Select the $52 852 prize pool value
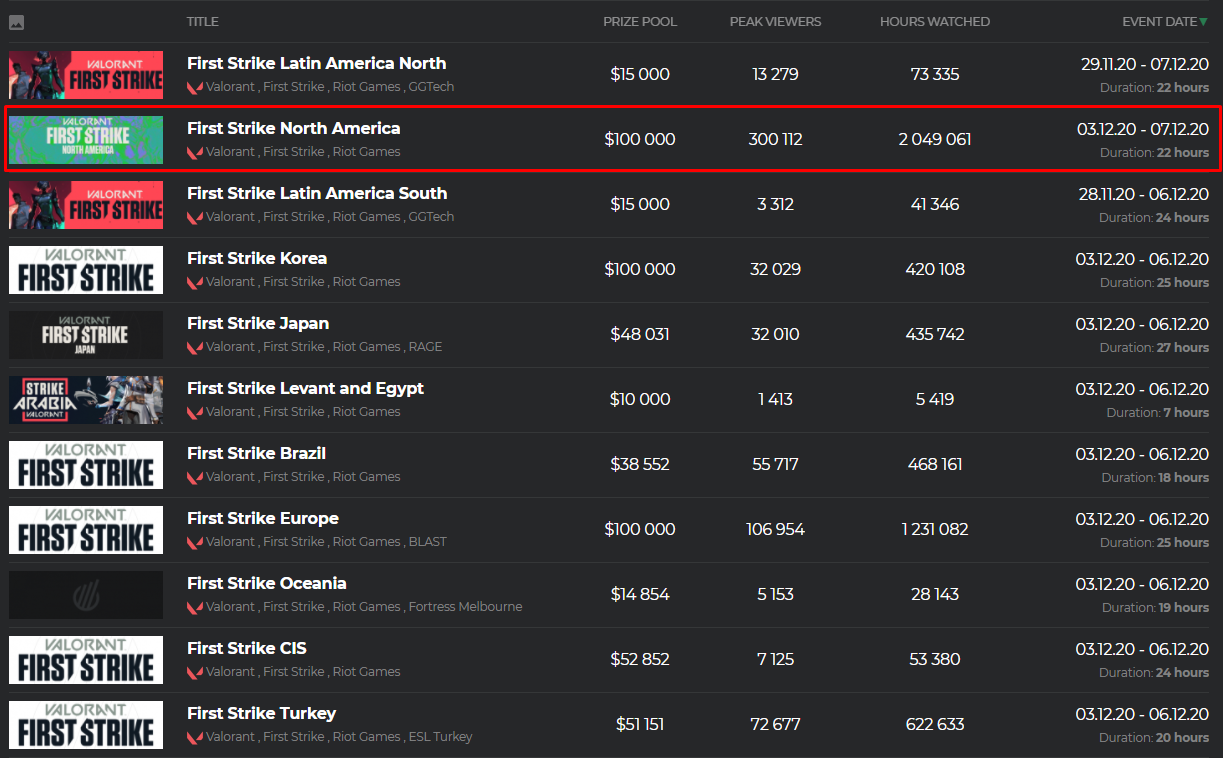The width and height of the screenshot is (1223, 758). point(640,659)
